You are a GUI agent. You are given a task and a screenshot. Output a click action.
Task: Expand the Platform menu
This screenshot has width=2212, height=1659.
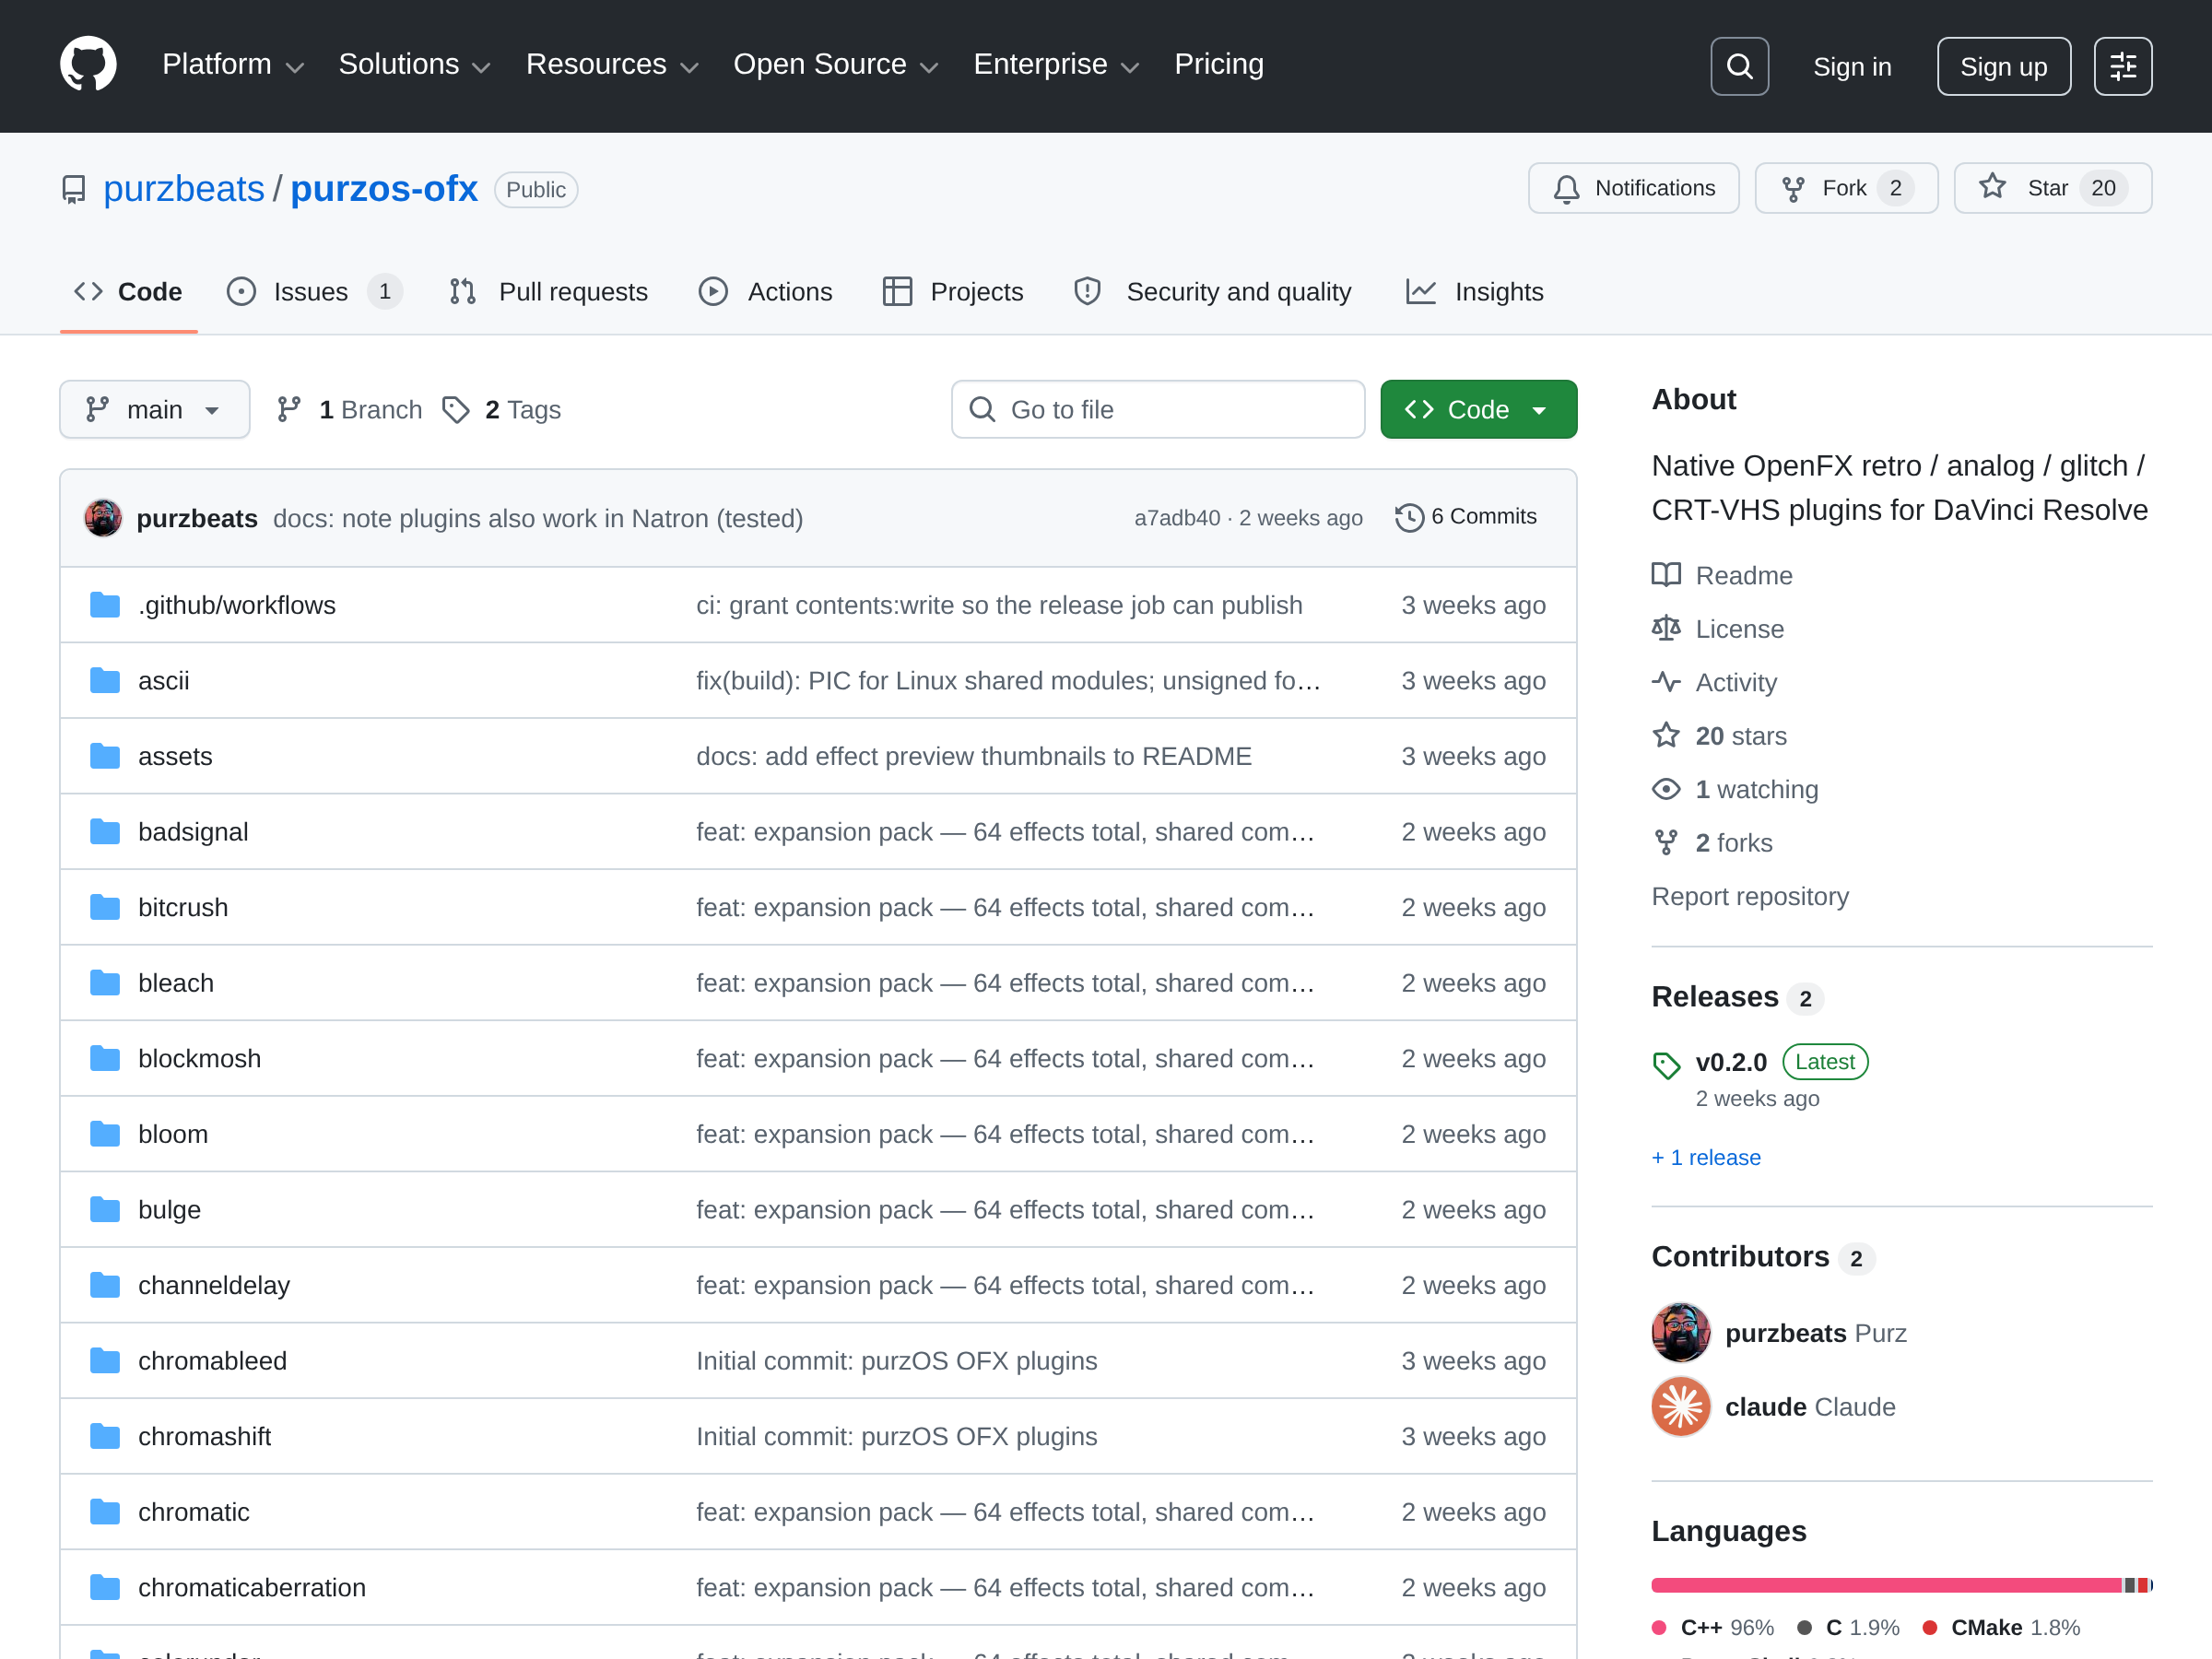(x=233, y=64)
